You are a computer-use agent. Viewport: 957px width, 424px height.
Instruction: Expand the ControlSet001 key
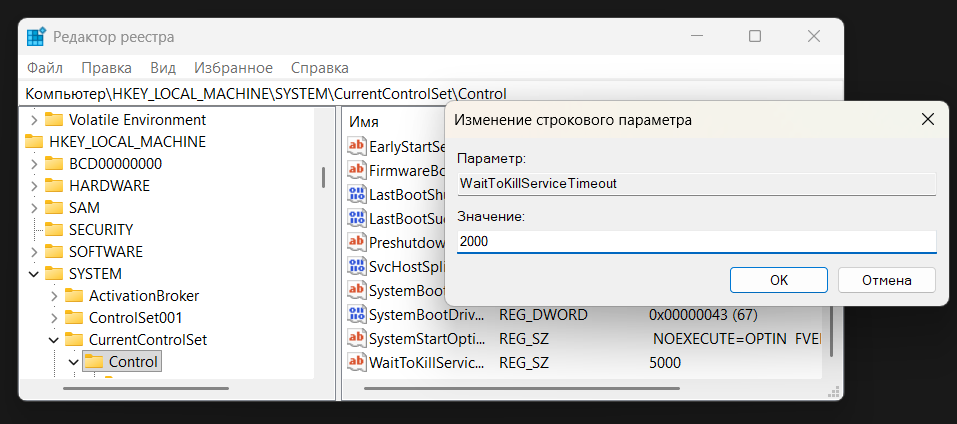(x=54, y=318)
